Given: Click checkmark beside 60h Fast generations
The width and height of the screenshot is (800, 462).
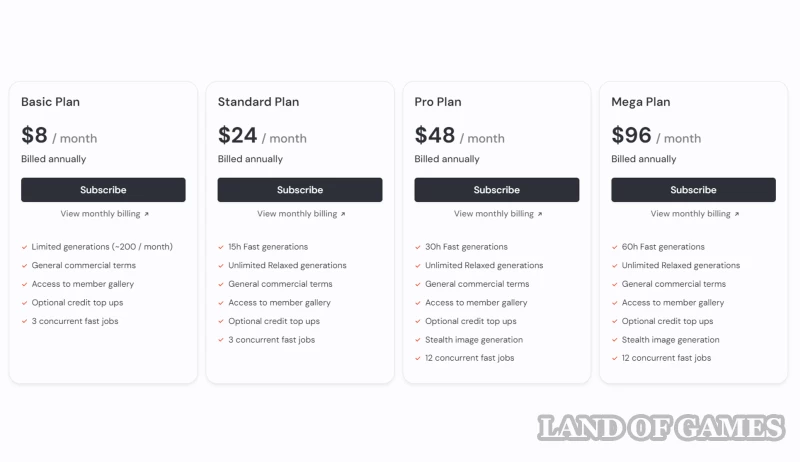Looking at the screenshot, I should click(615, 247).
